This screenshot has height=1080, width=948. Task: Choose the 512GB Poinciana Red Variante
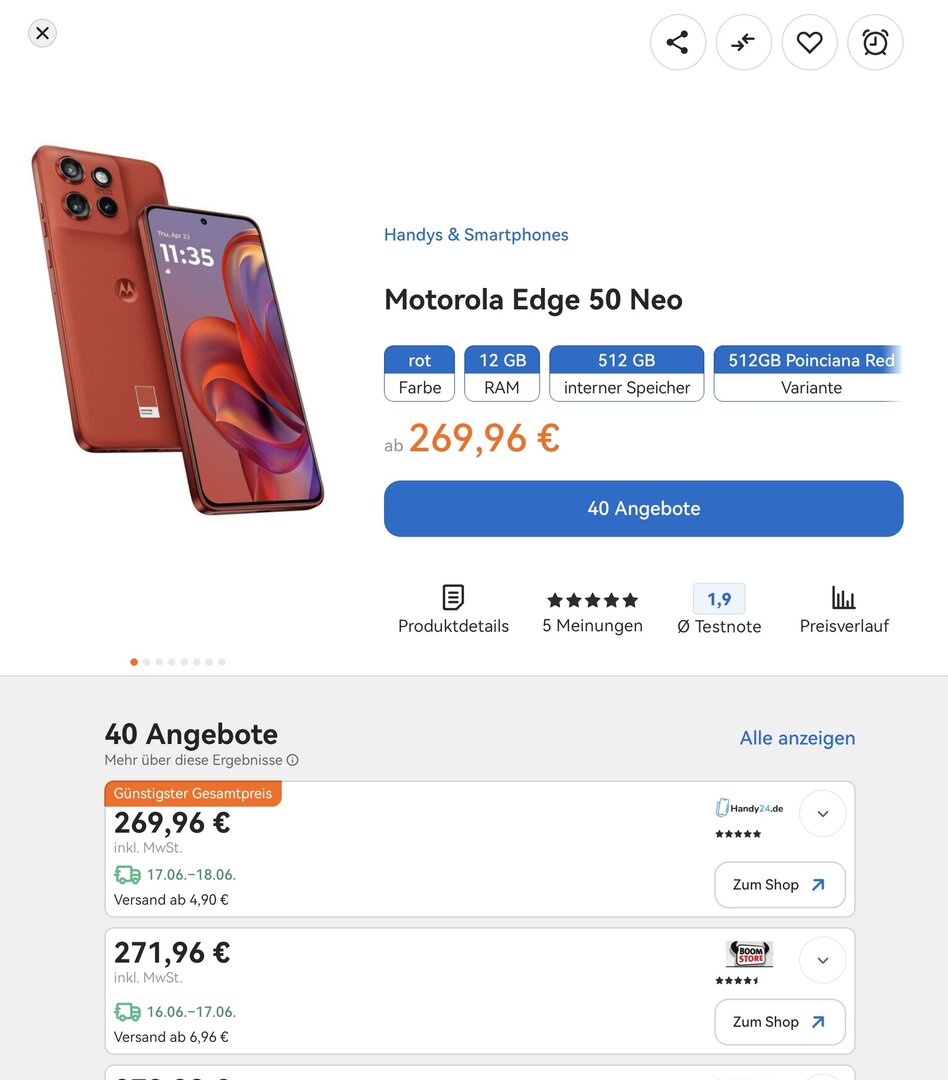pyautogui.click(x=808, y=373)
